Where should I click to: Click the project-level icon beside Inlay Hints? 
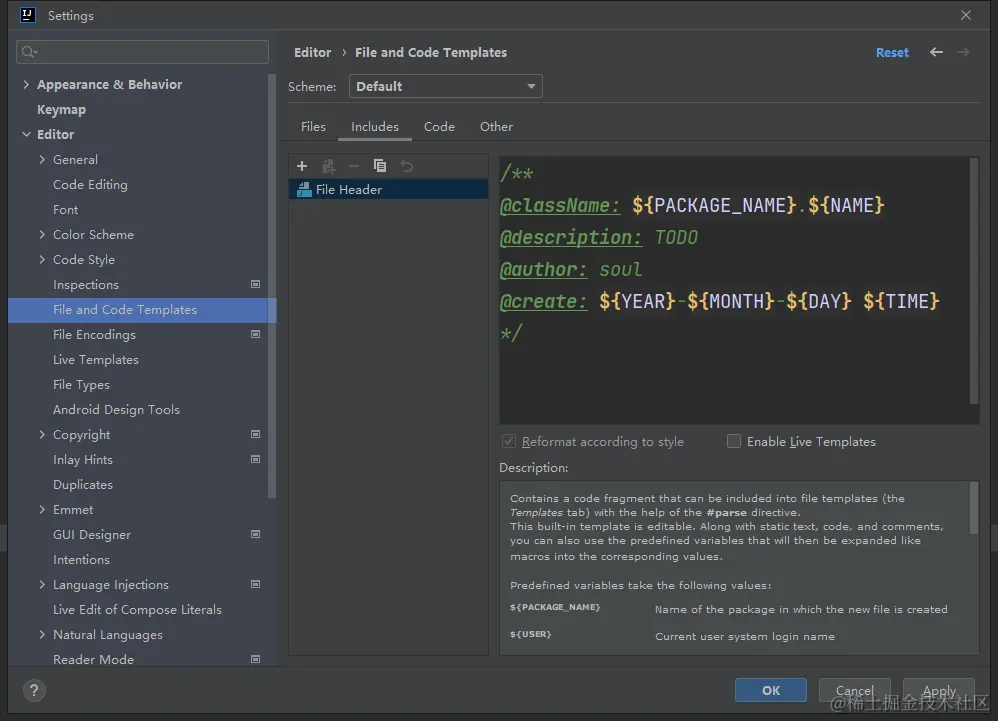tap(255, 459)
